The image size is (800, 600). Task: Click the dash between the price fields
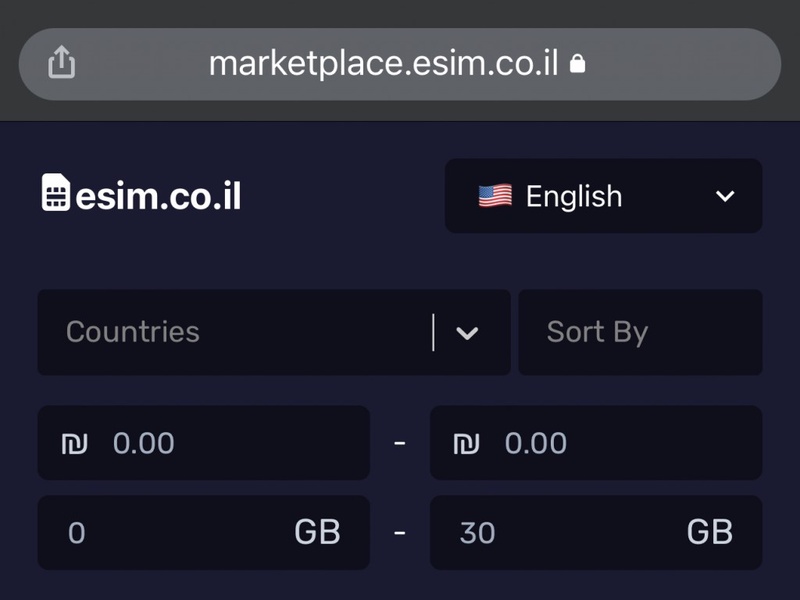(x=399, y=443)
